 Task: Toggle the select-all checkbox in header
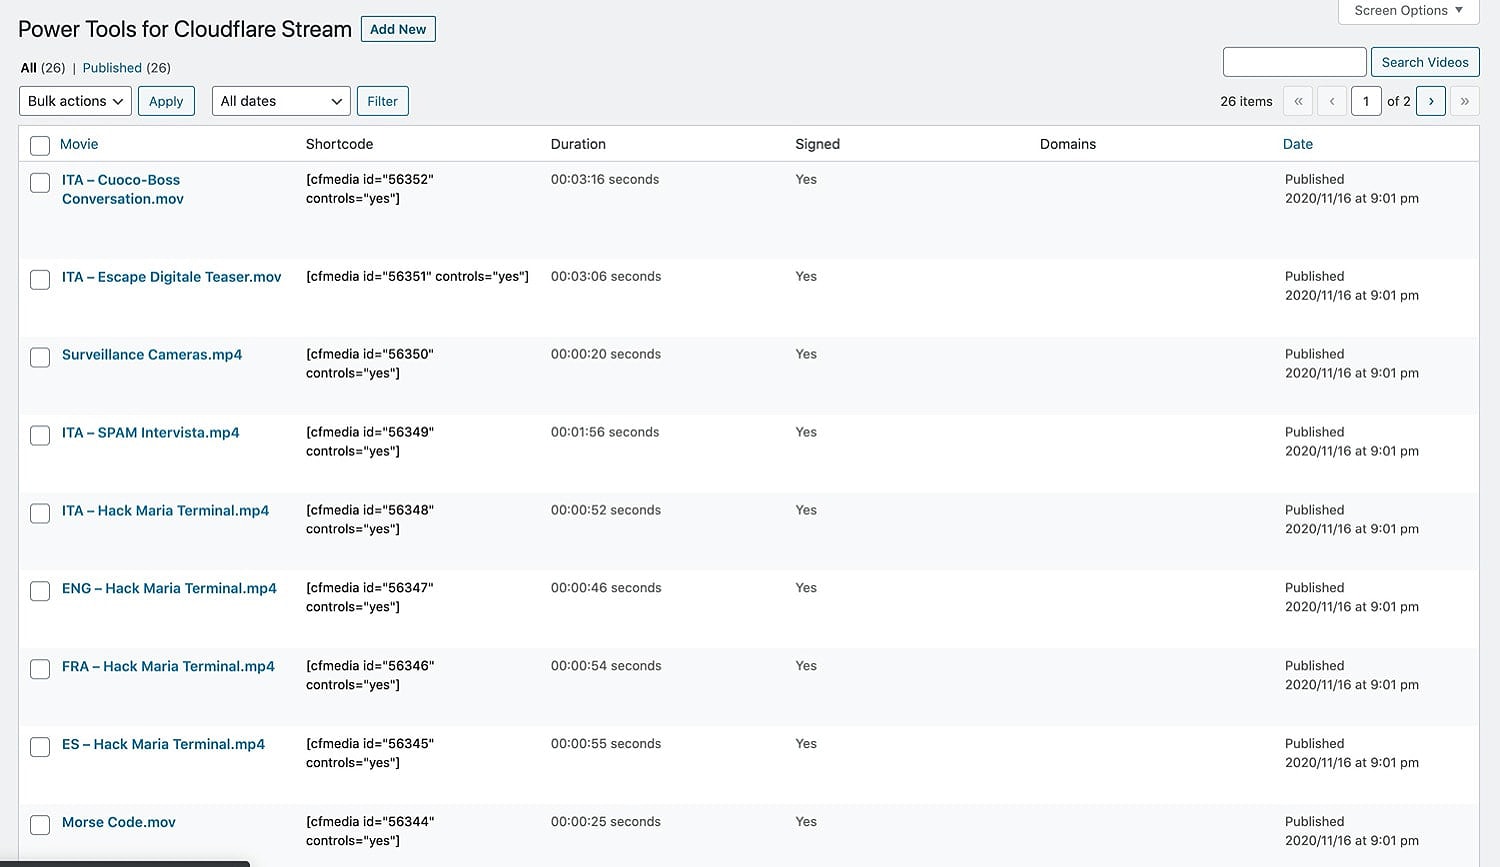pyautogui.click(x=40, y=146)
